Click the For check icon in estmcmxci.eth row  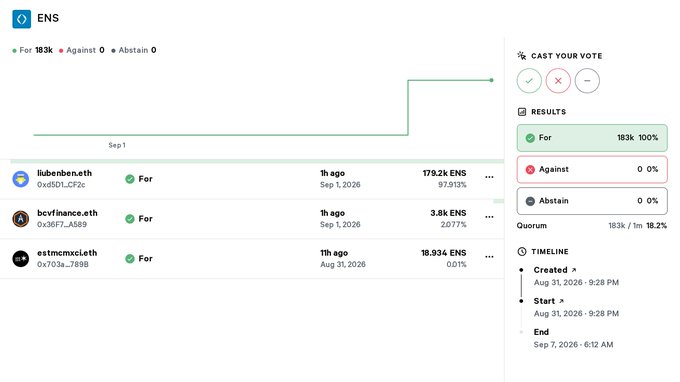pos(130,259)
